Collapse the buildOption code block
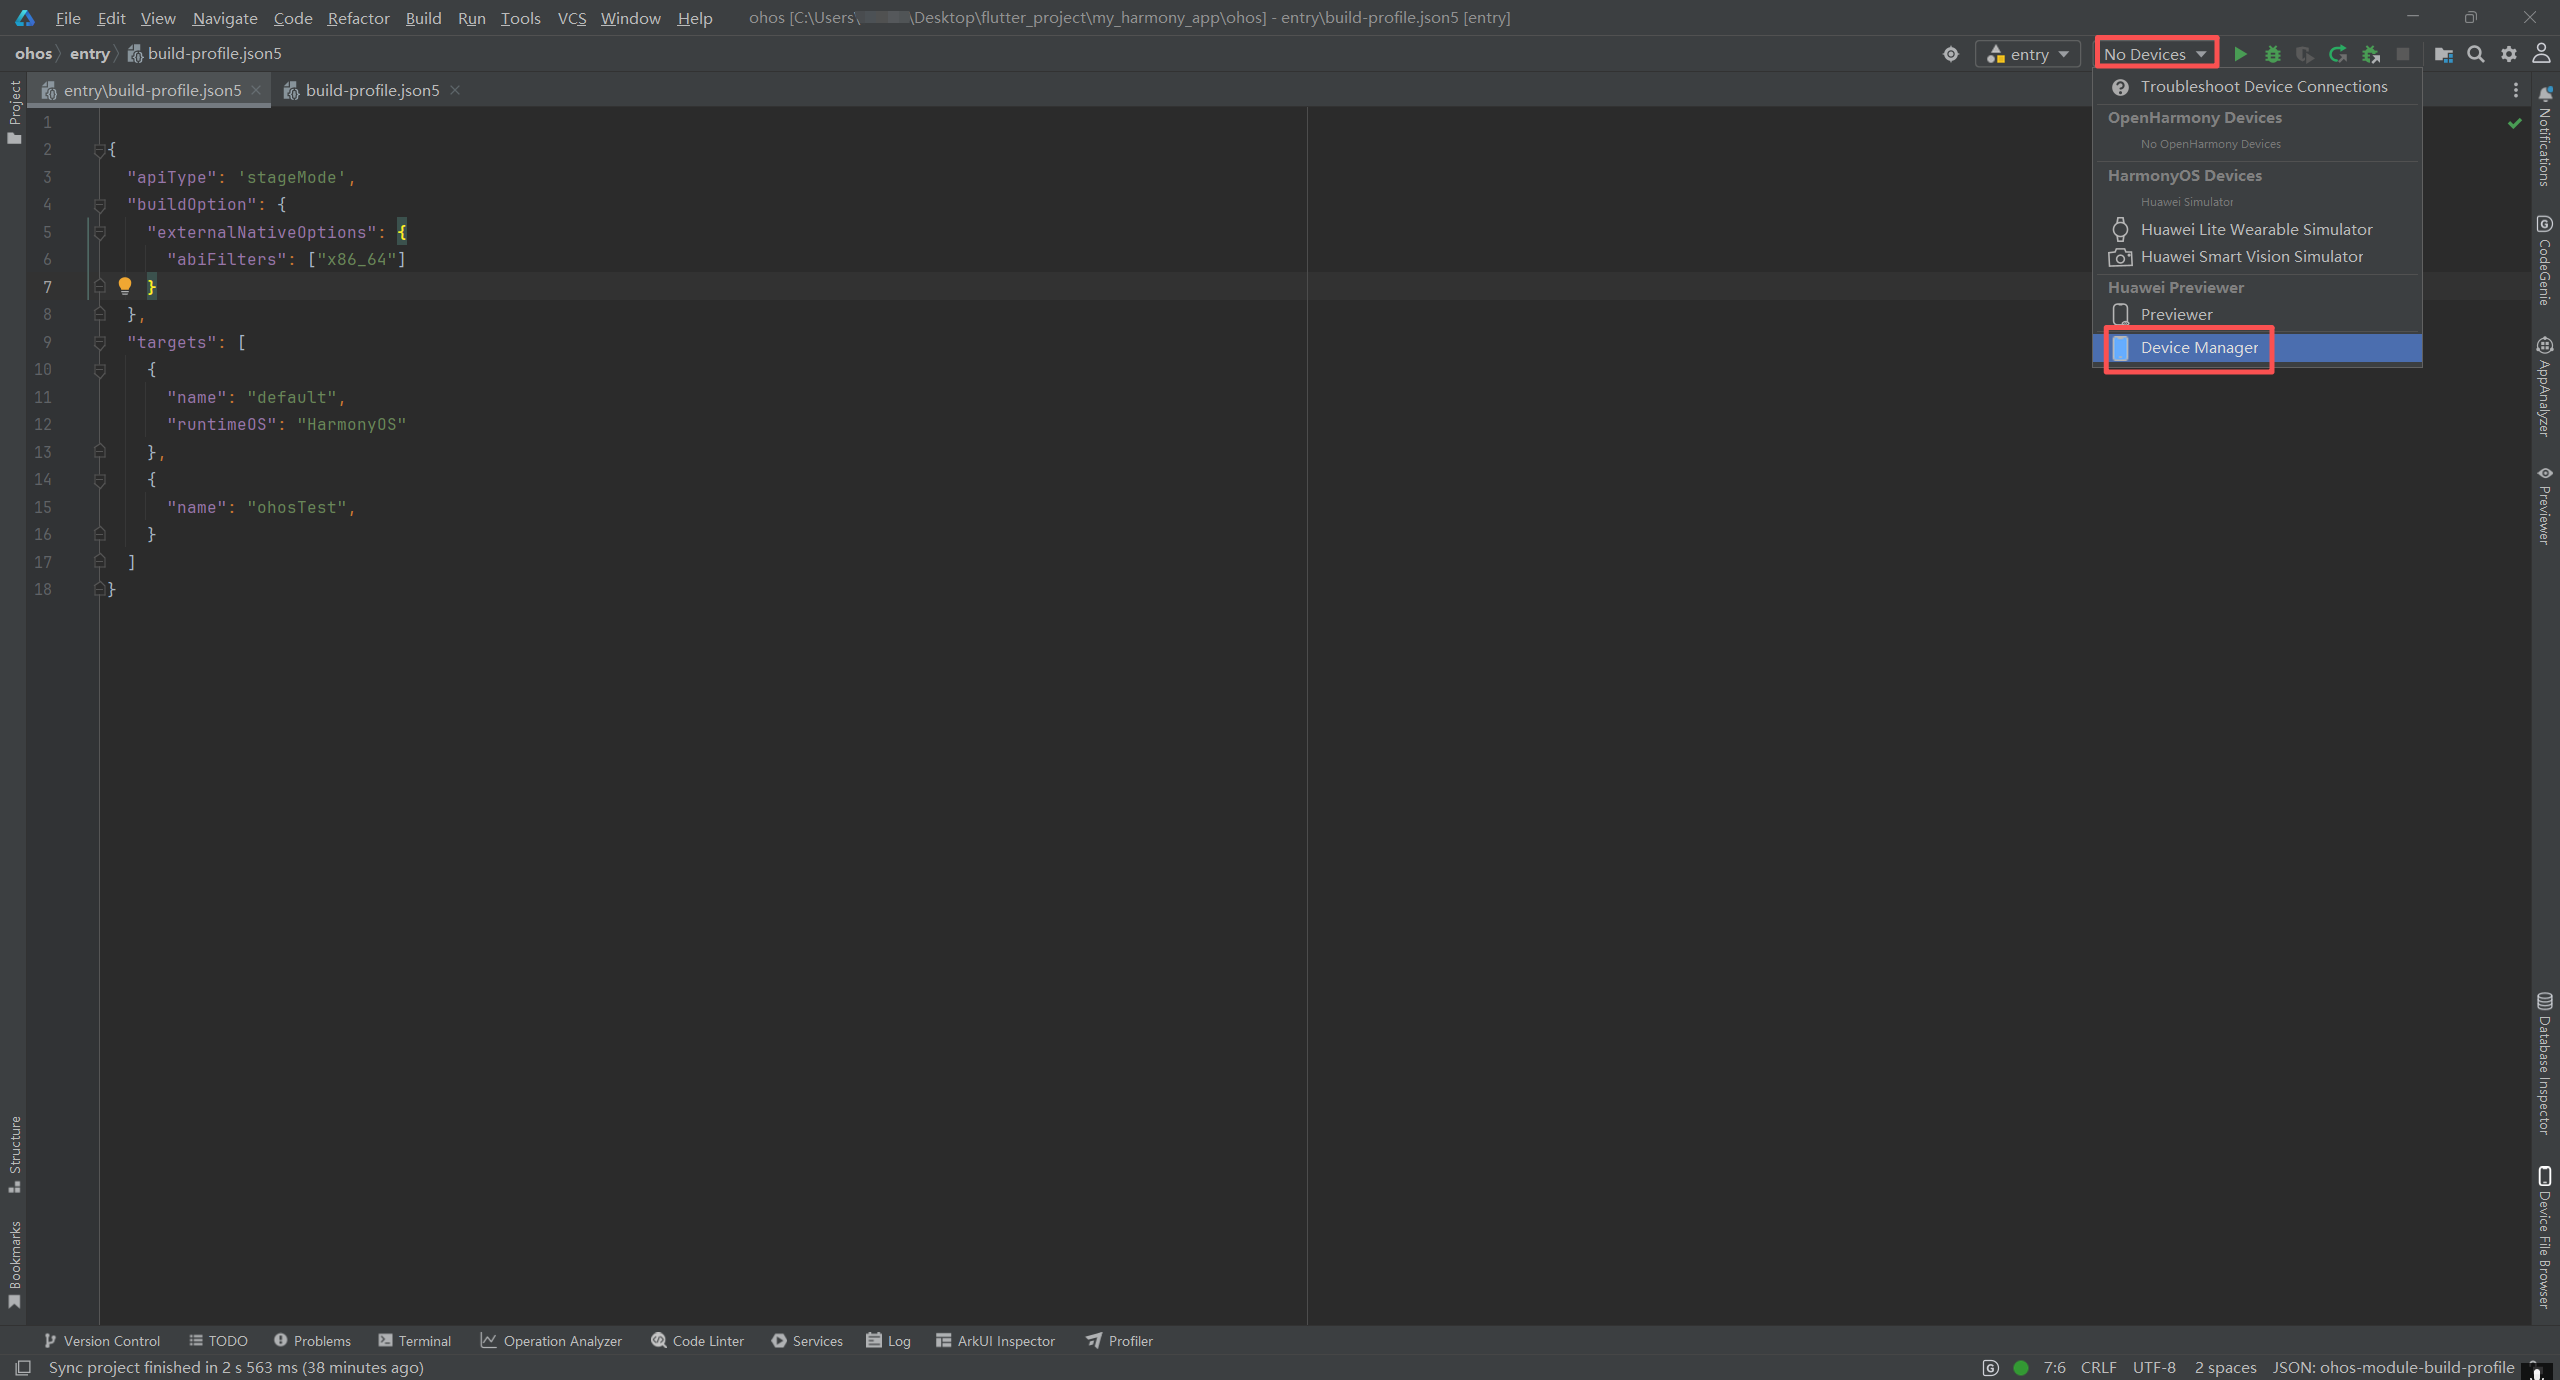The height and width of the screenshot is (1380, 2560). coord(100,205)
